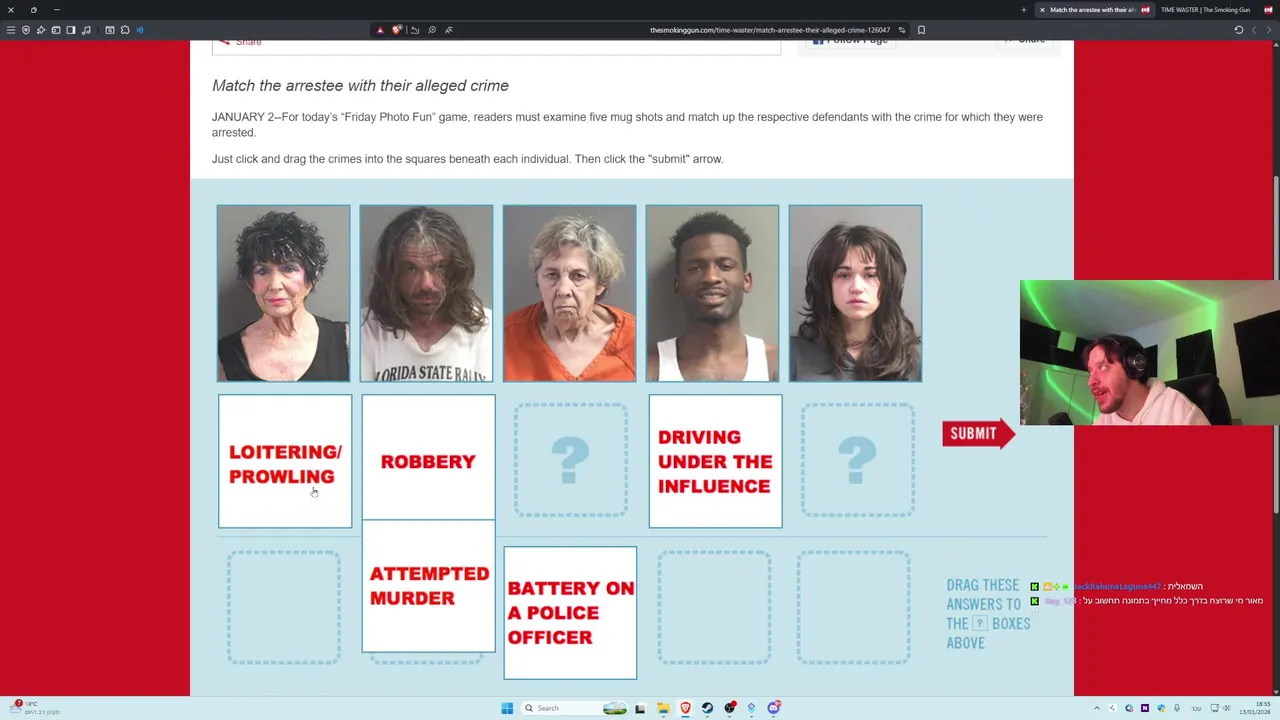Click the OneNote icon in system tray
This screenshot has width=1280, height=720.
point(1145,708)
